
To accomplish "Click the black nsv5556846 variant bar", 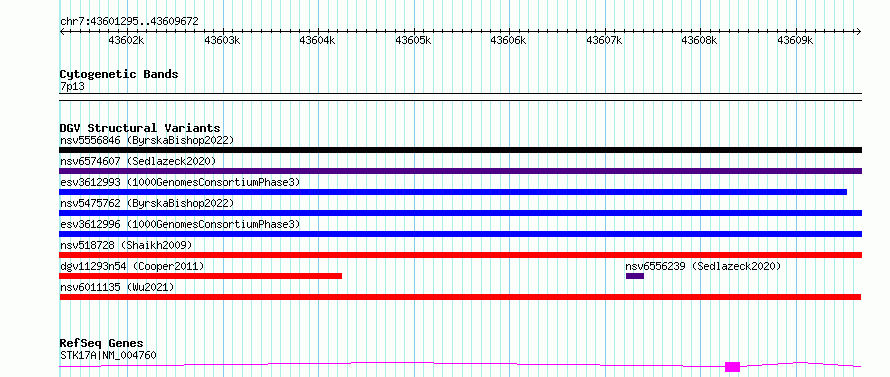I will (460, 150).
